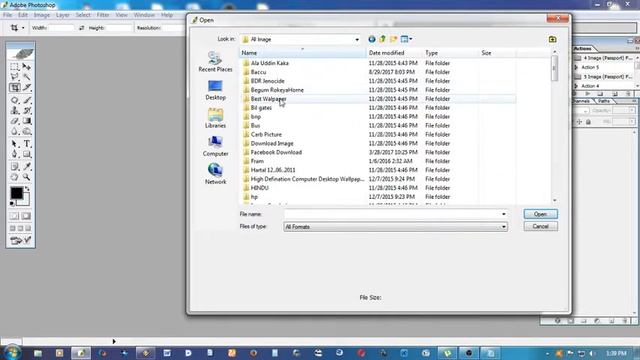
Task: Open the File name dropdown arrow
Action: point(504,214)
